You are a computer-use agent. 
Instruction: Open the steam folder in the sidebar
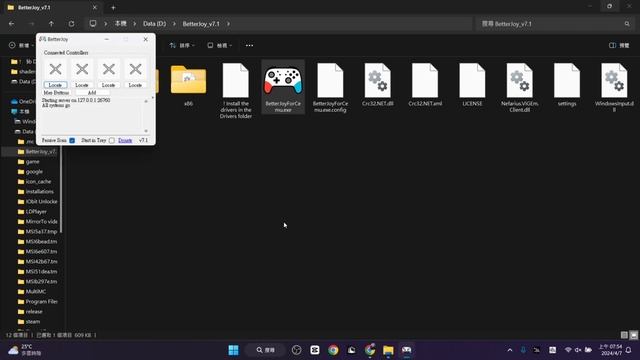coord(33,321)
